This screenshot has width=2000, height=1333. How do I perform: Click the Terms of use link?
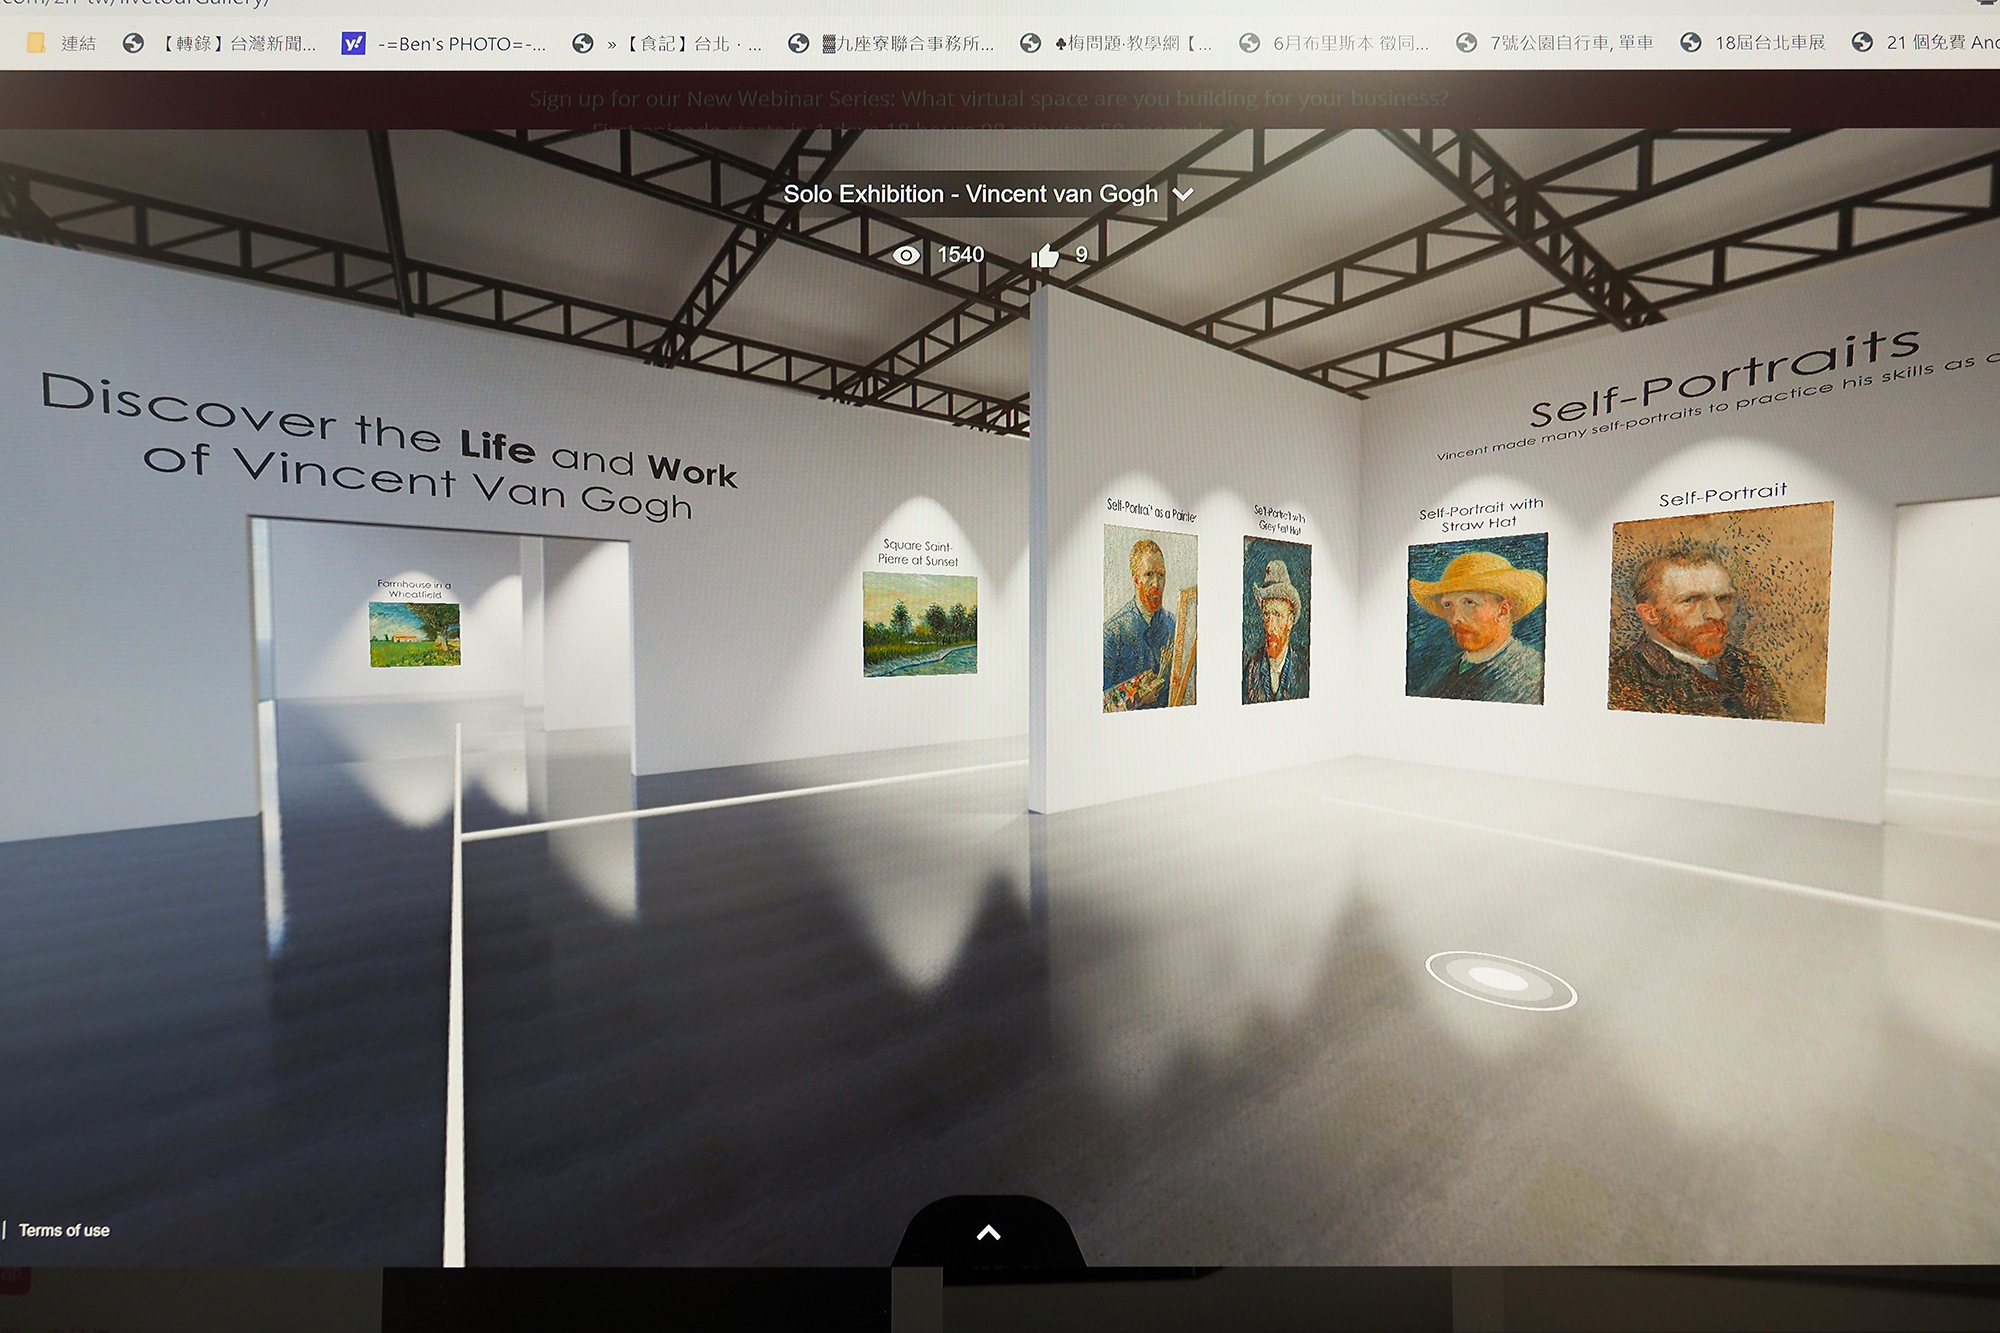(64, 1231)
